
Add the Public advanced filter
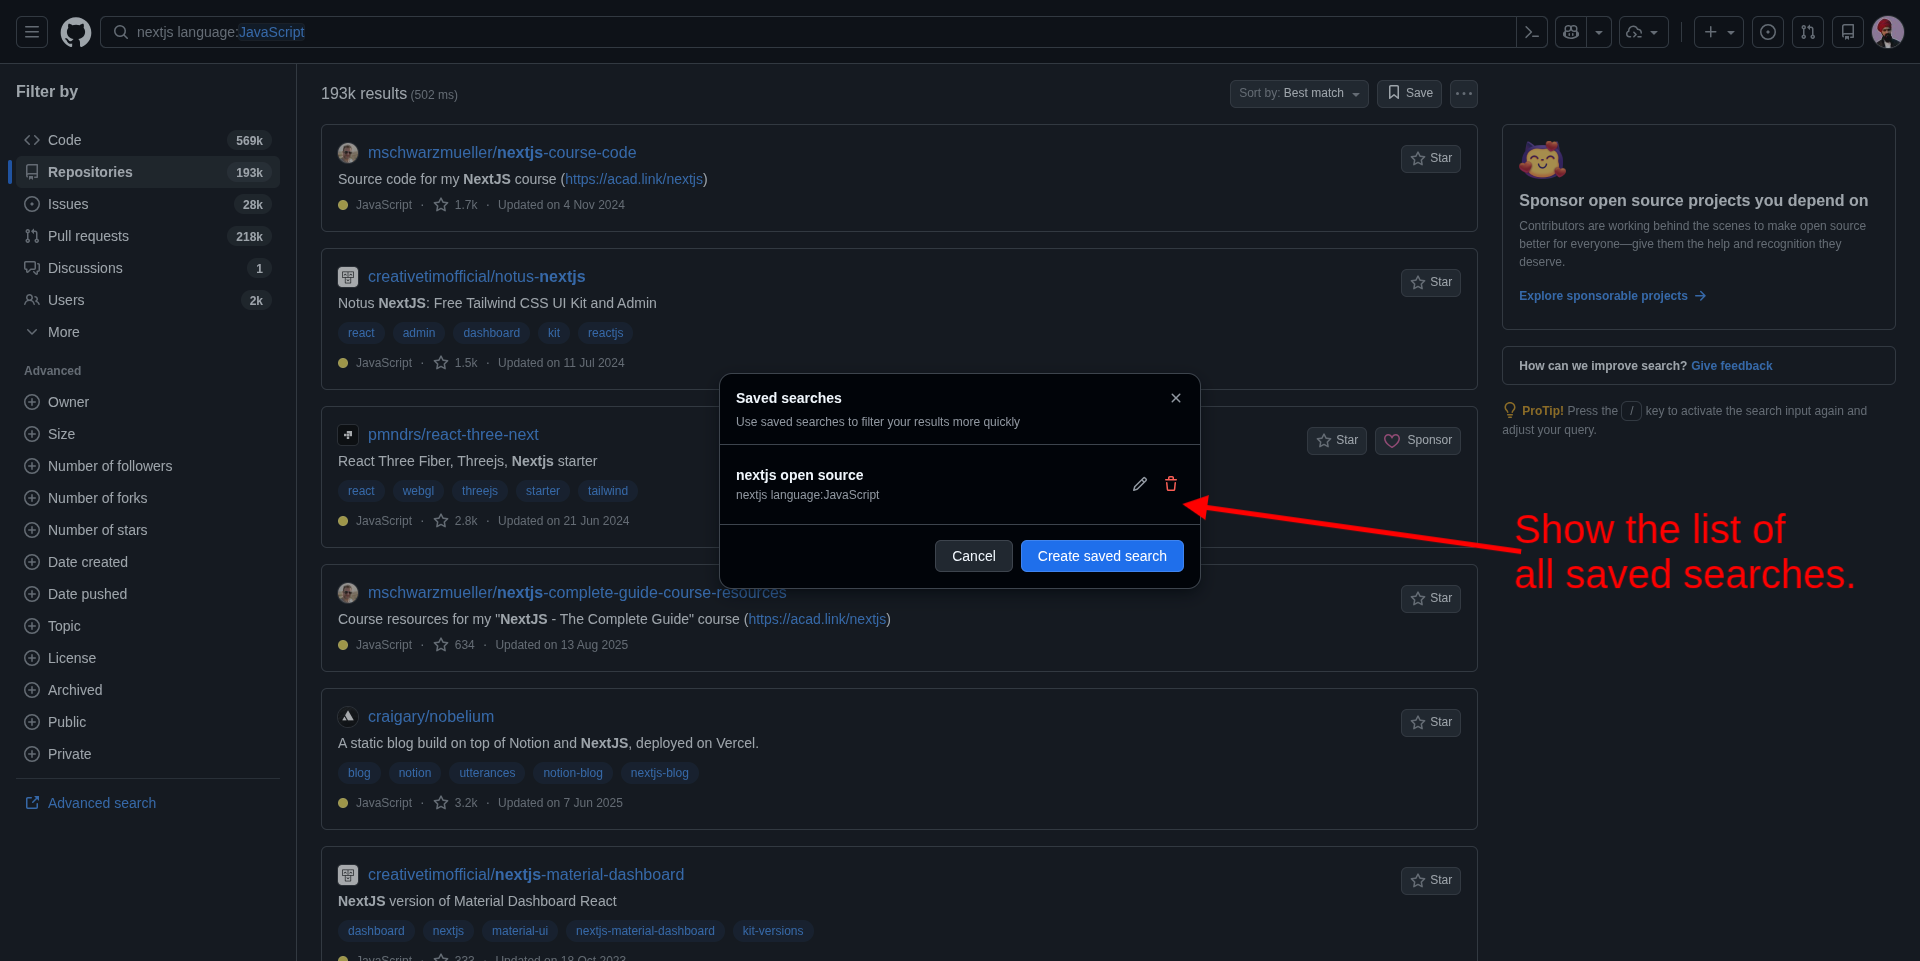148,722
